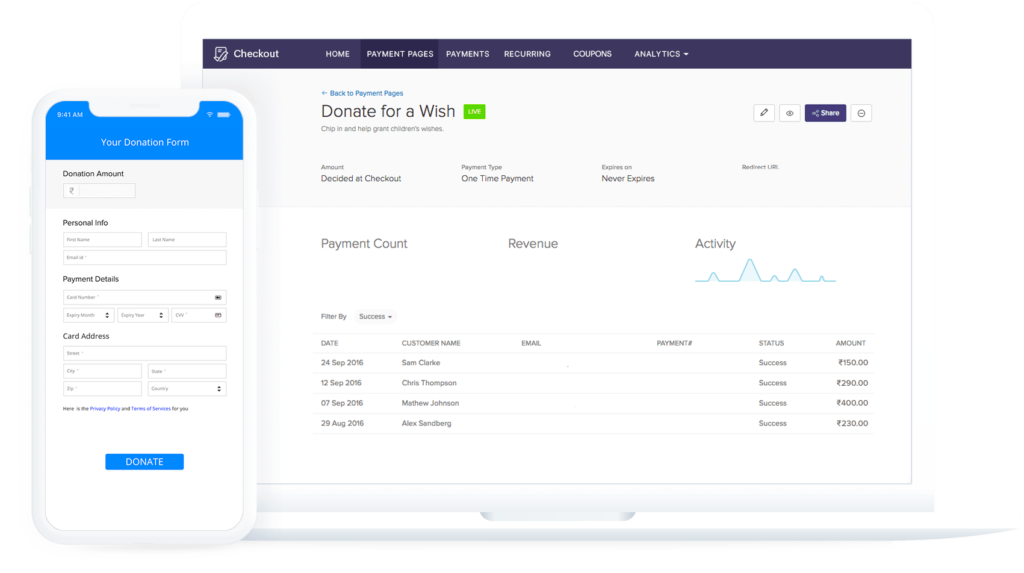Open Expiry Month selector on phone

88,315
